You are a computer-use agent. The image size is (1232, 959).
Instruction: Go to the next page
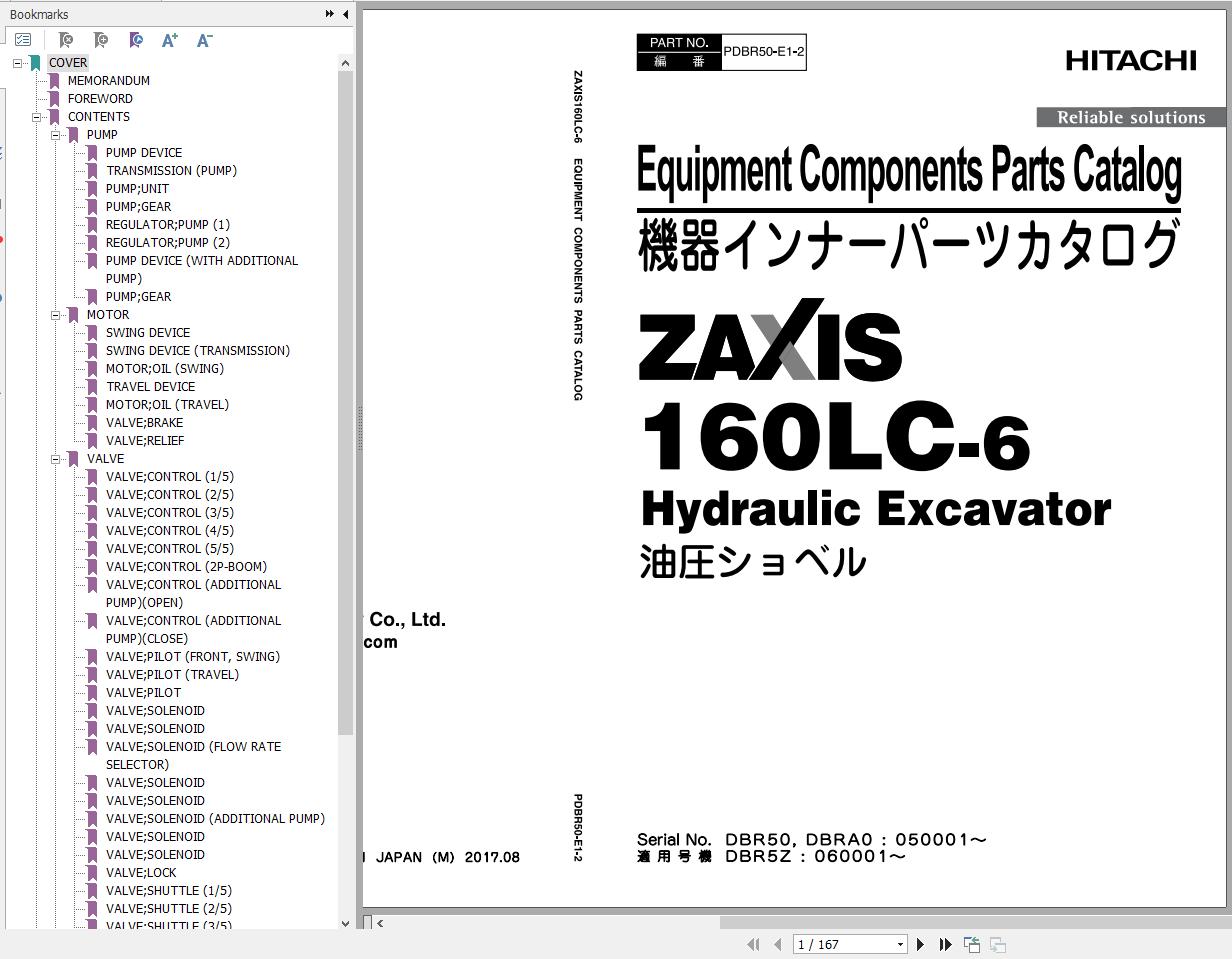(x=920, y=944)
